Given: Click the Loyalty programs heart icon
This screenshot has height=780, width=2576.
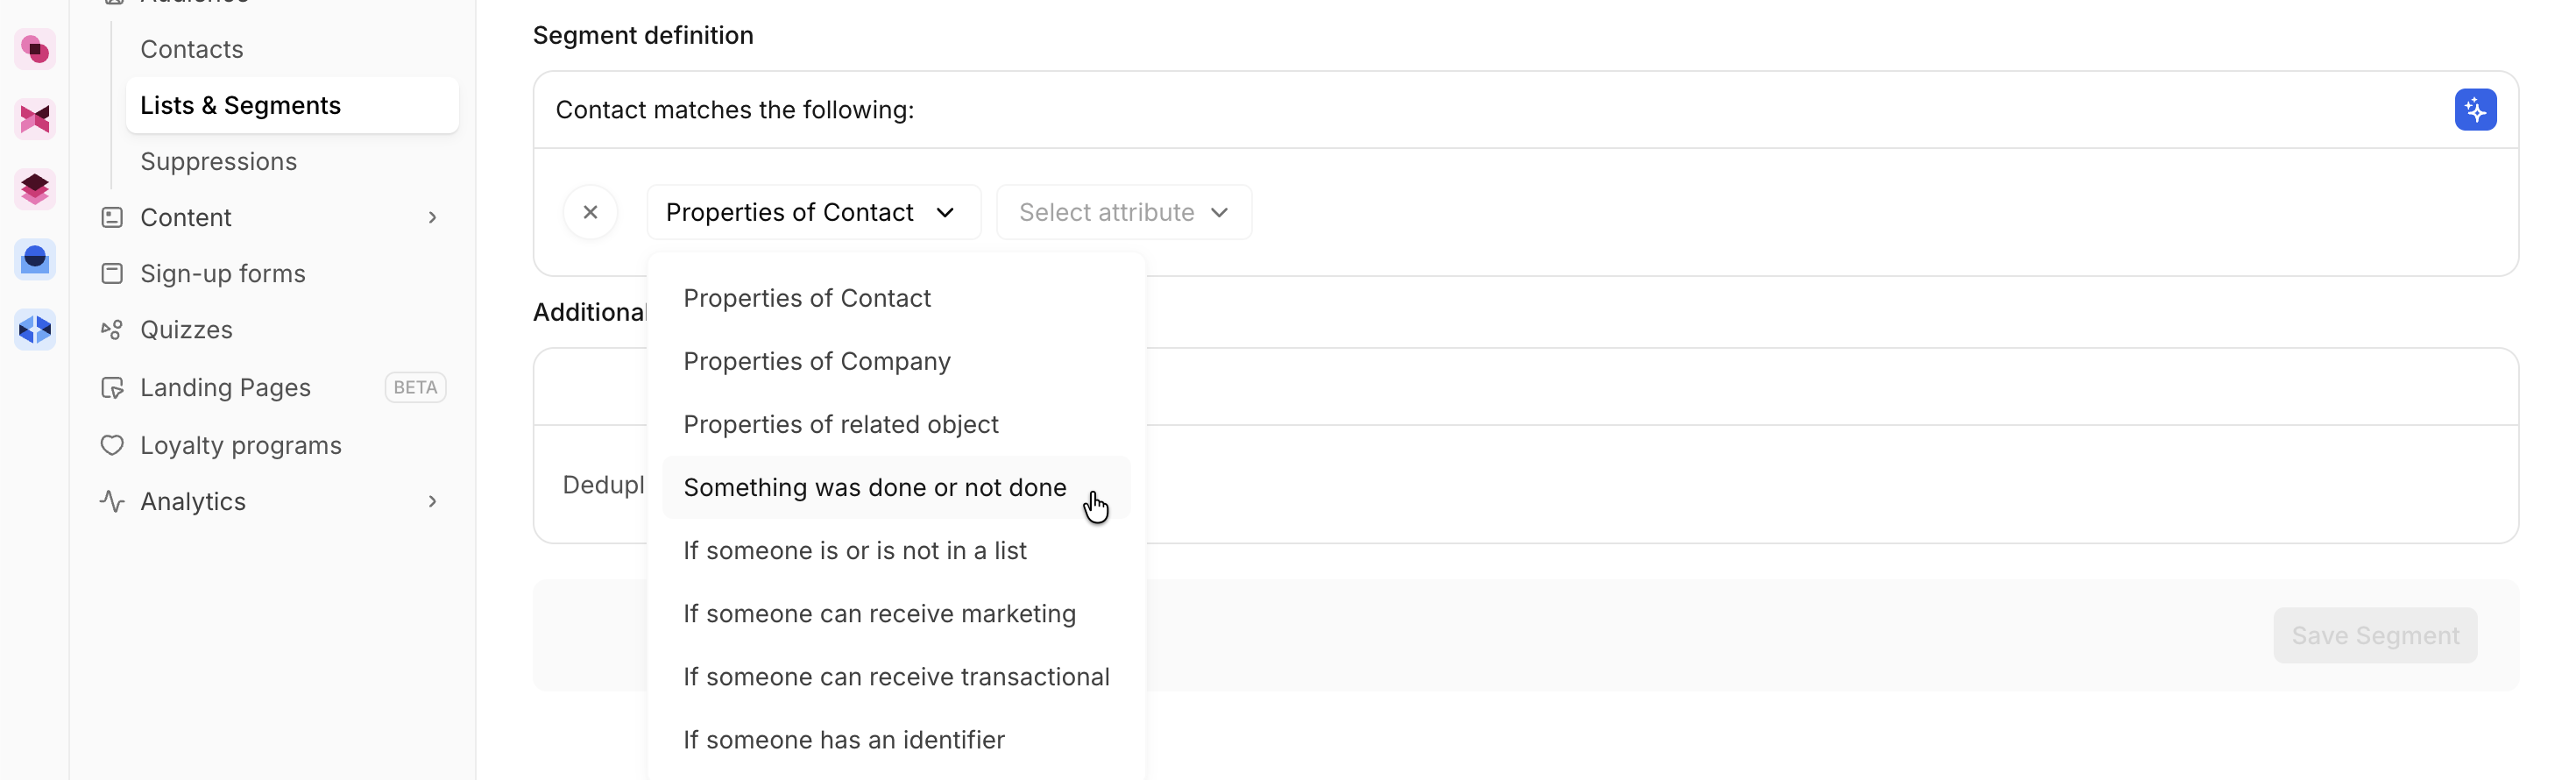Looking at the screenshot, I should (112, 445).
